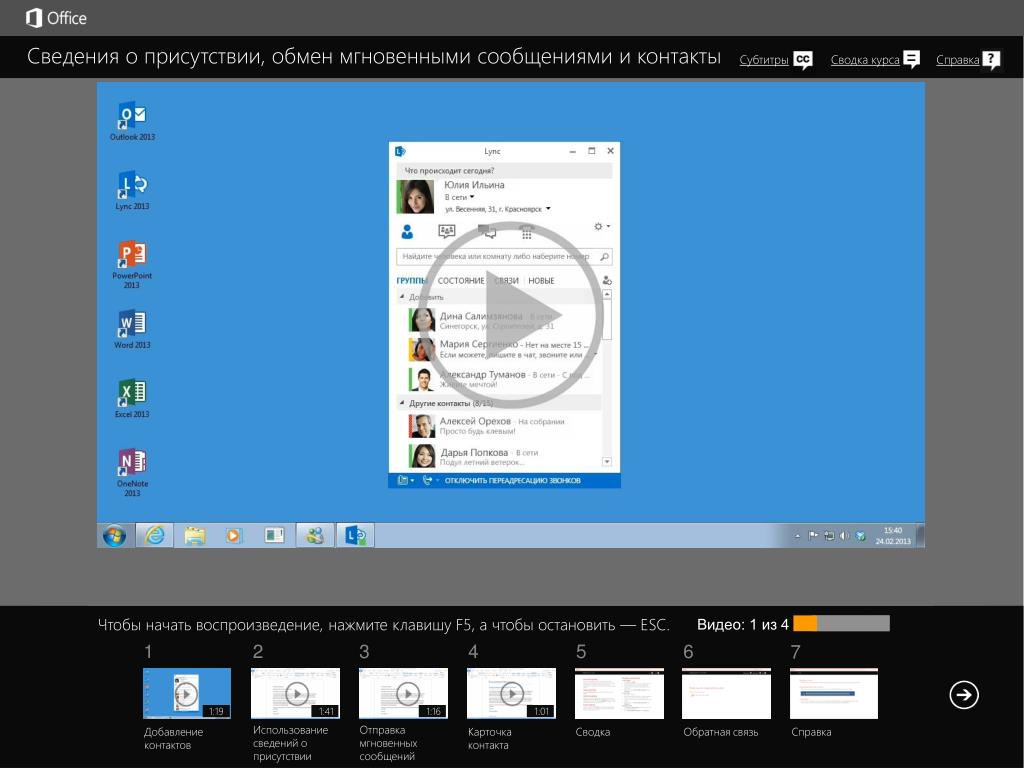This screenshot has width=1024, height=768.
Task: Collapse the Другие контакты group
Action: point(402,403)
